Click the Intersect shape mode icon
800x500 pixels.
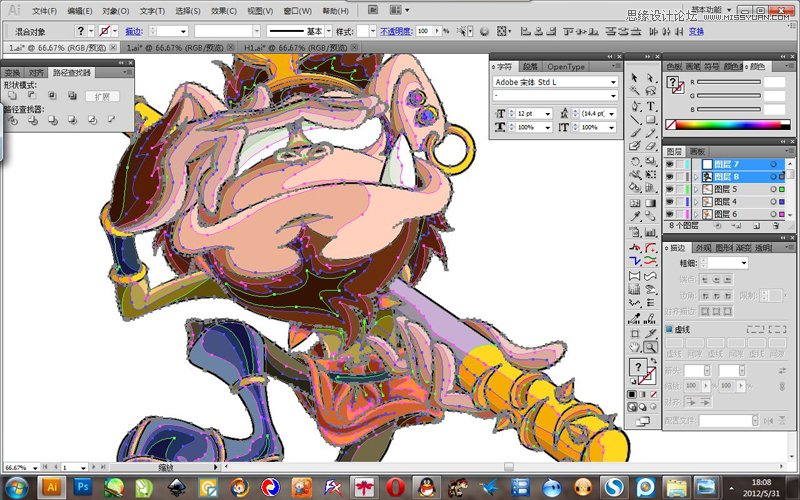pyautogui.click(x=52, y=95)
